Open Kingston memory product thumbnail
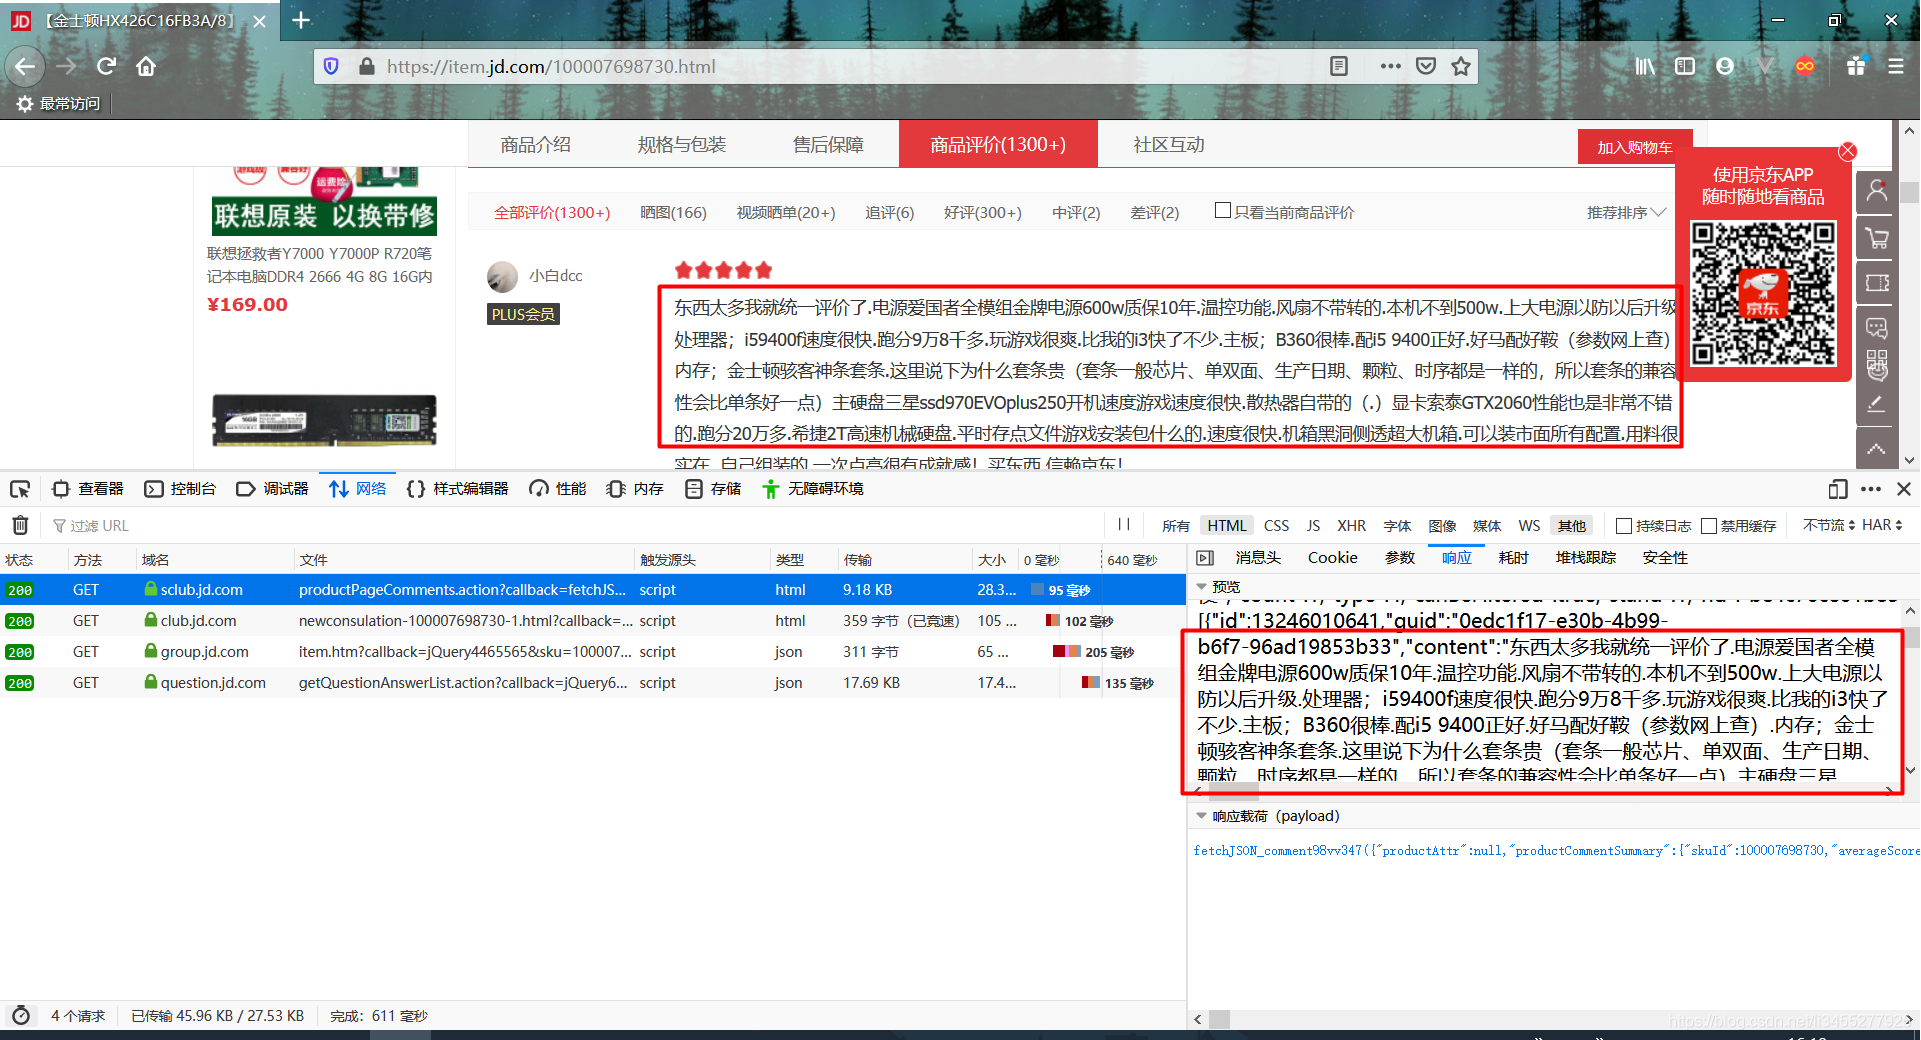Screen dimensions: 1921x1040 point(324,420)
